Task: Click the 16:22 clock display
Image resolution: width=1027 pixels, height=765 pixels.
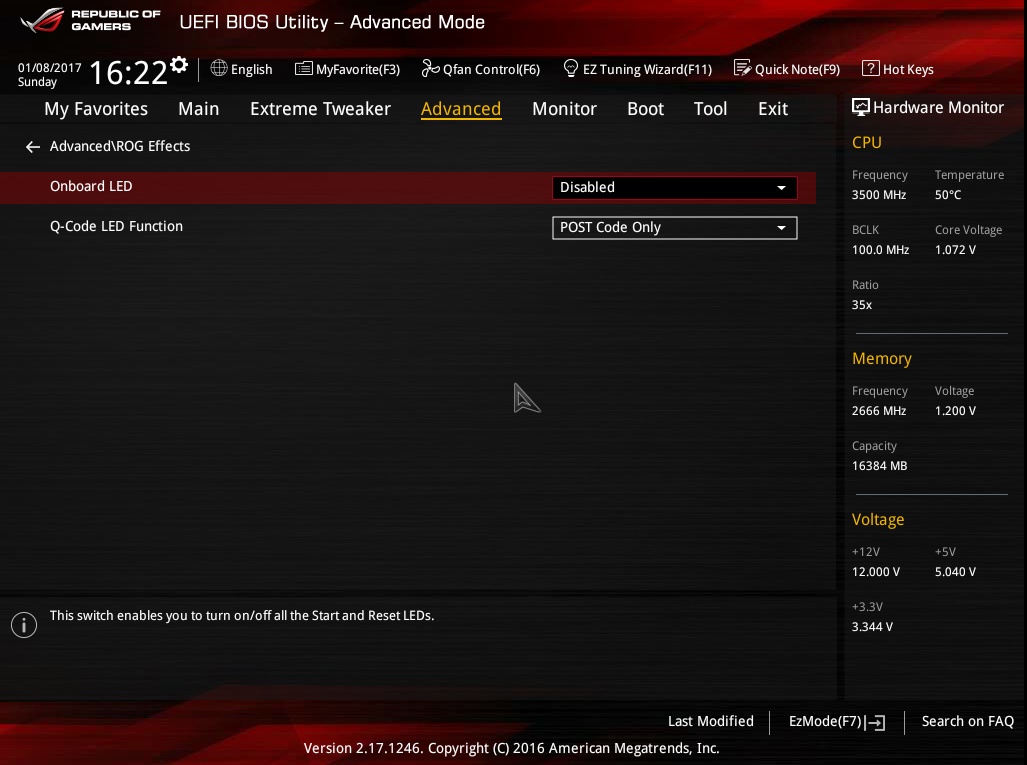Action: tap(128, 72)
